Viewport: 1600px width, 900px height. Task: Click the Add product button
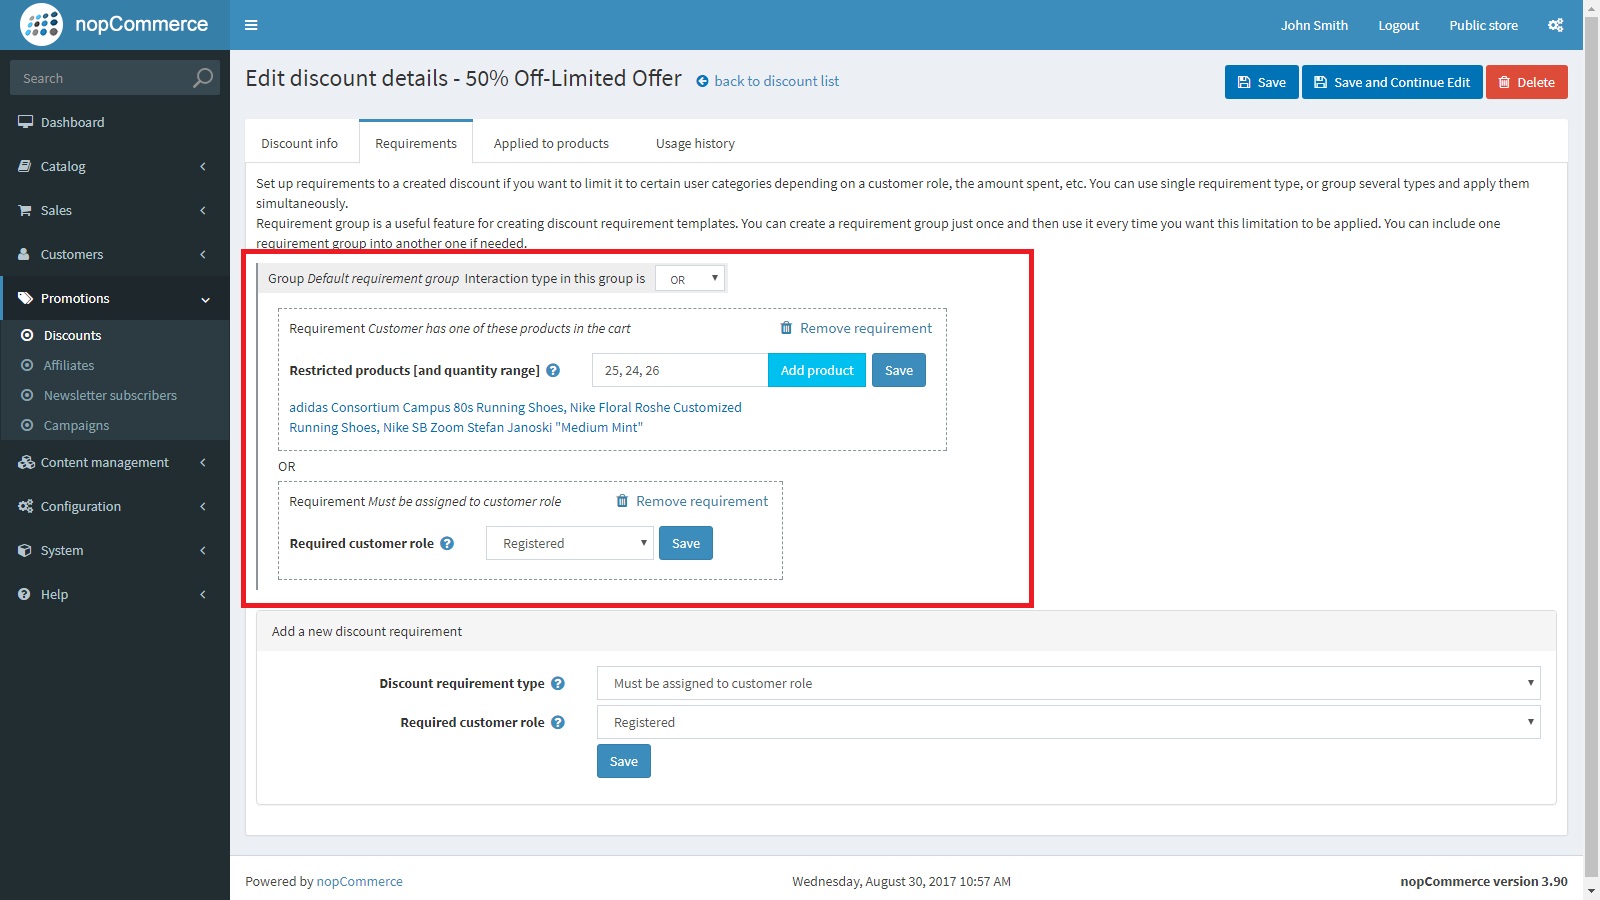(x=817, y=370)
